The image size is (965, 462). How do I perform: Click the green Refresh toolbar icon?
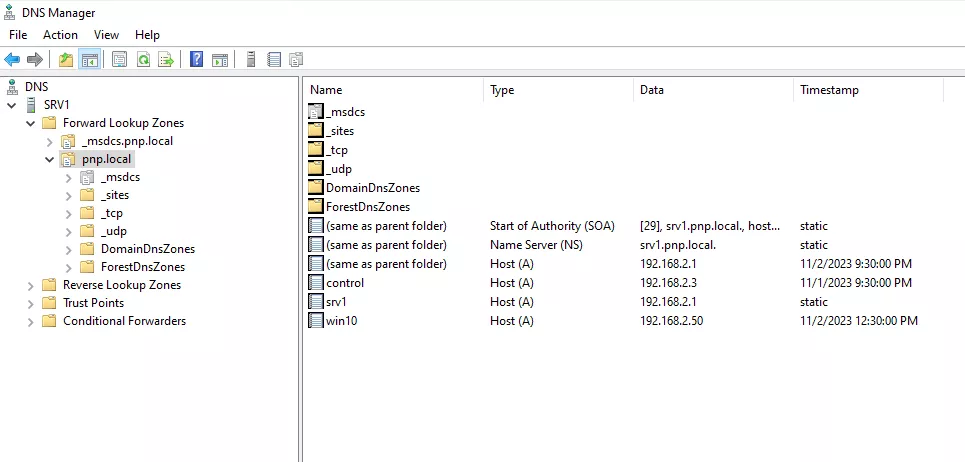point(143,60)
